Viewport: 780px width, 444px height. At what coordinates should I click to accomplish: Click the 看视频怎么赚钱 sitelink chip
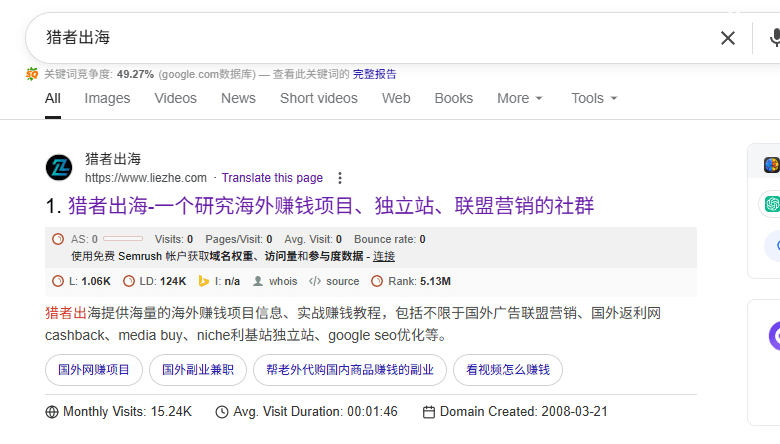(x=508, y=370)
